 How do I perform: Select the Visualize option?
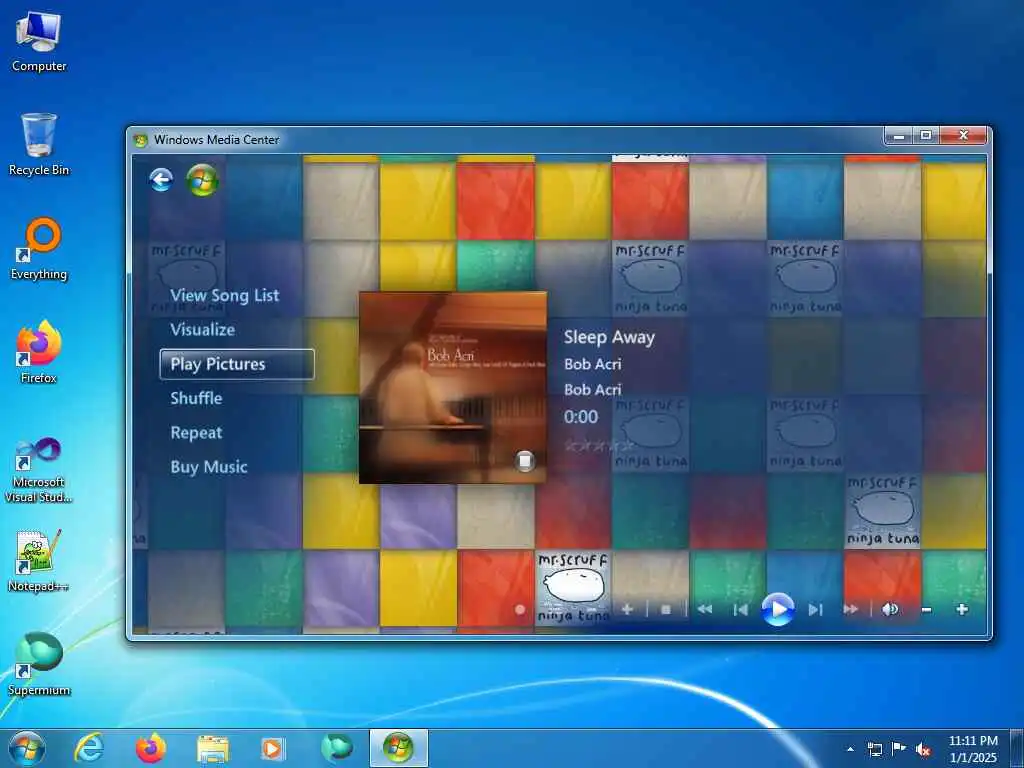pos(202,330)
